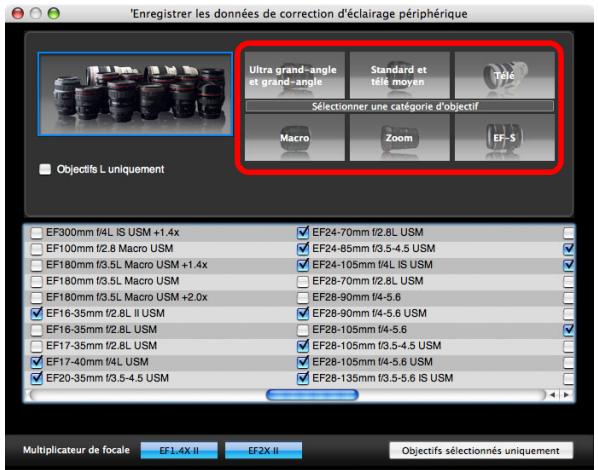
Task: Check EF16-35mm f/2.8L USM lens
Action: click(x=37, y=330)
